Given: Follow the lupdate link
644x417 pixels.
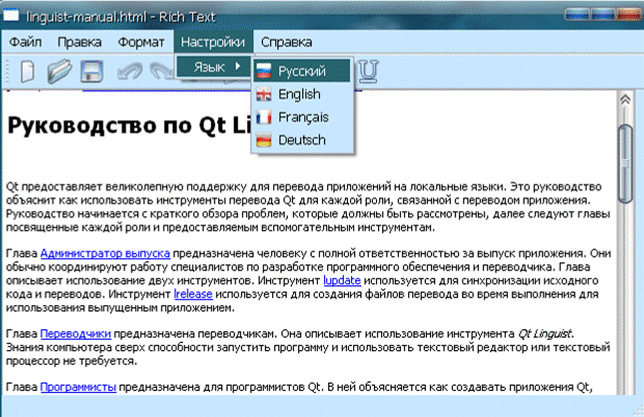Looking at the screenshot, I should [x=342, y=281].
